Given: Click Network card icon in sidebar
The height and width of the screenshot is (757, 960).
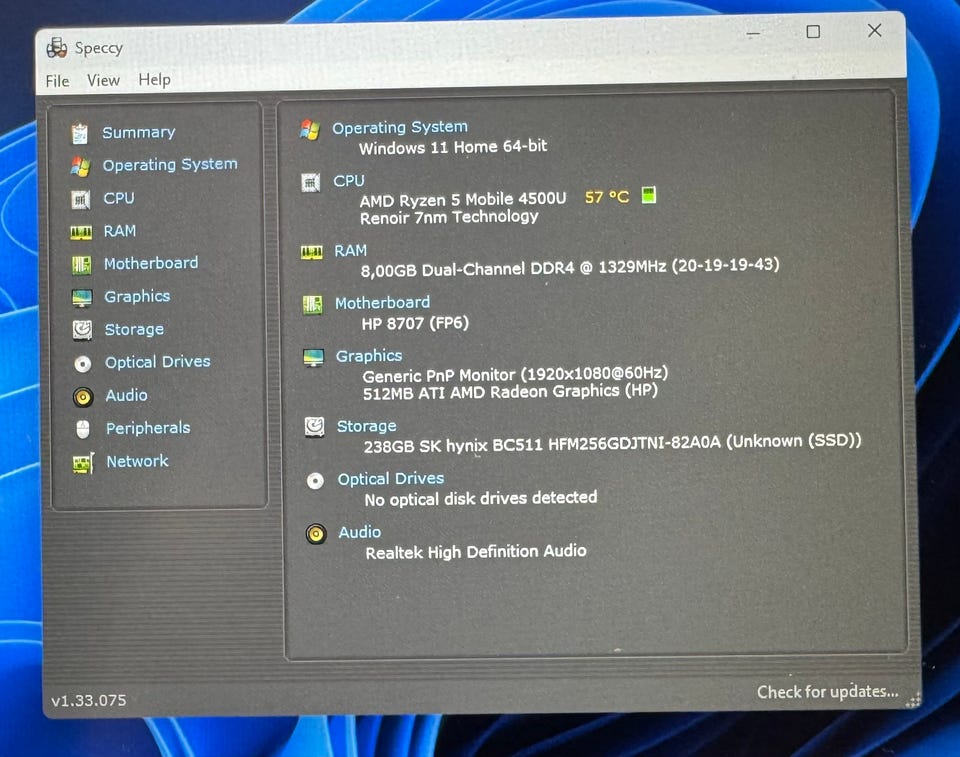Looking at the screenshot, I should coord(84,463).
